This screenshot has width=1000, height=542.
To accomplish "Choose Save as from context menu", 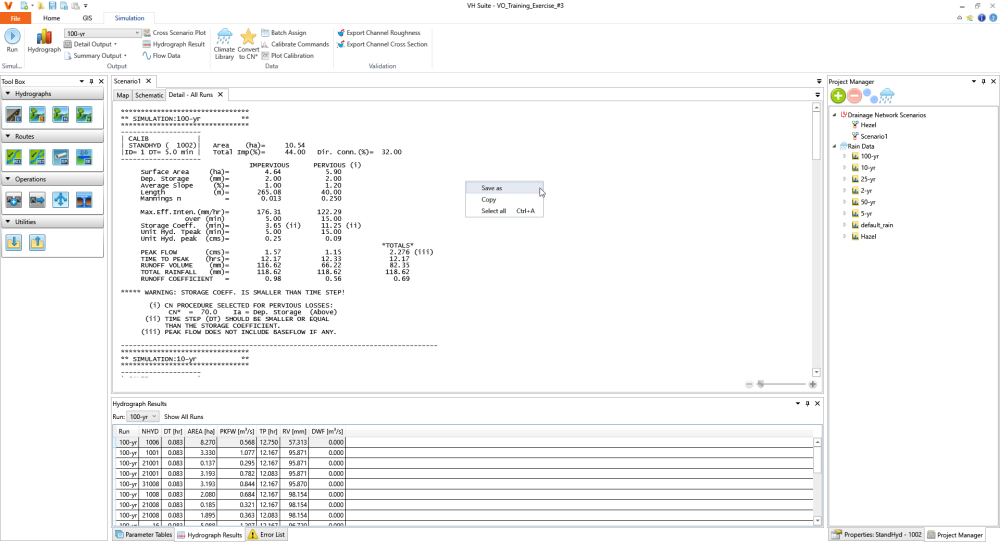I will [x=504, y=188].
